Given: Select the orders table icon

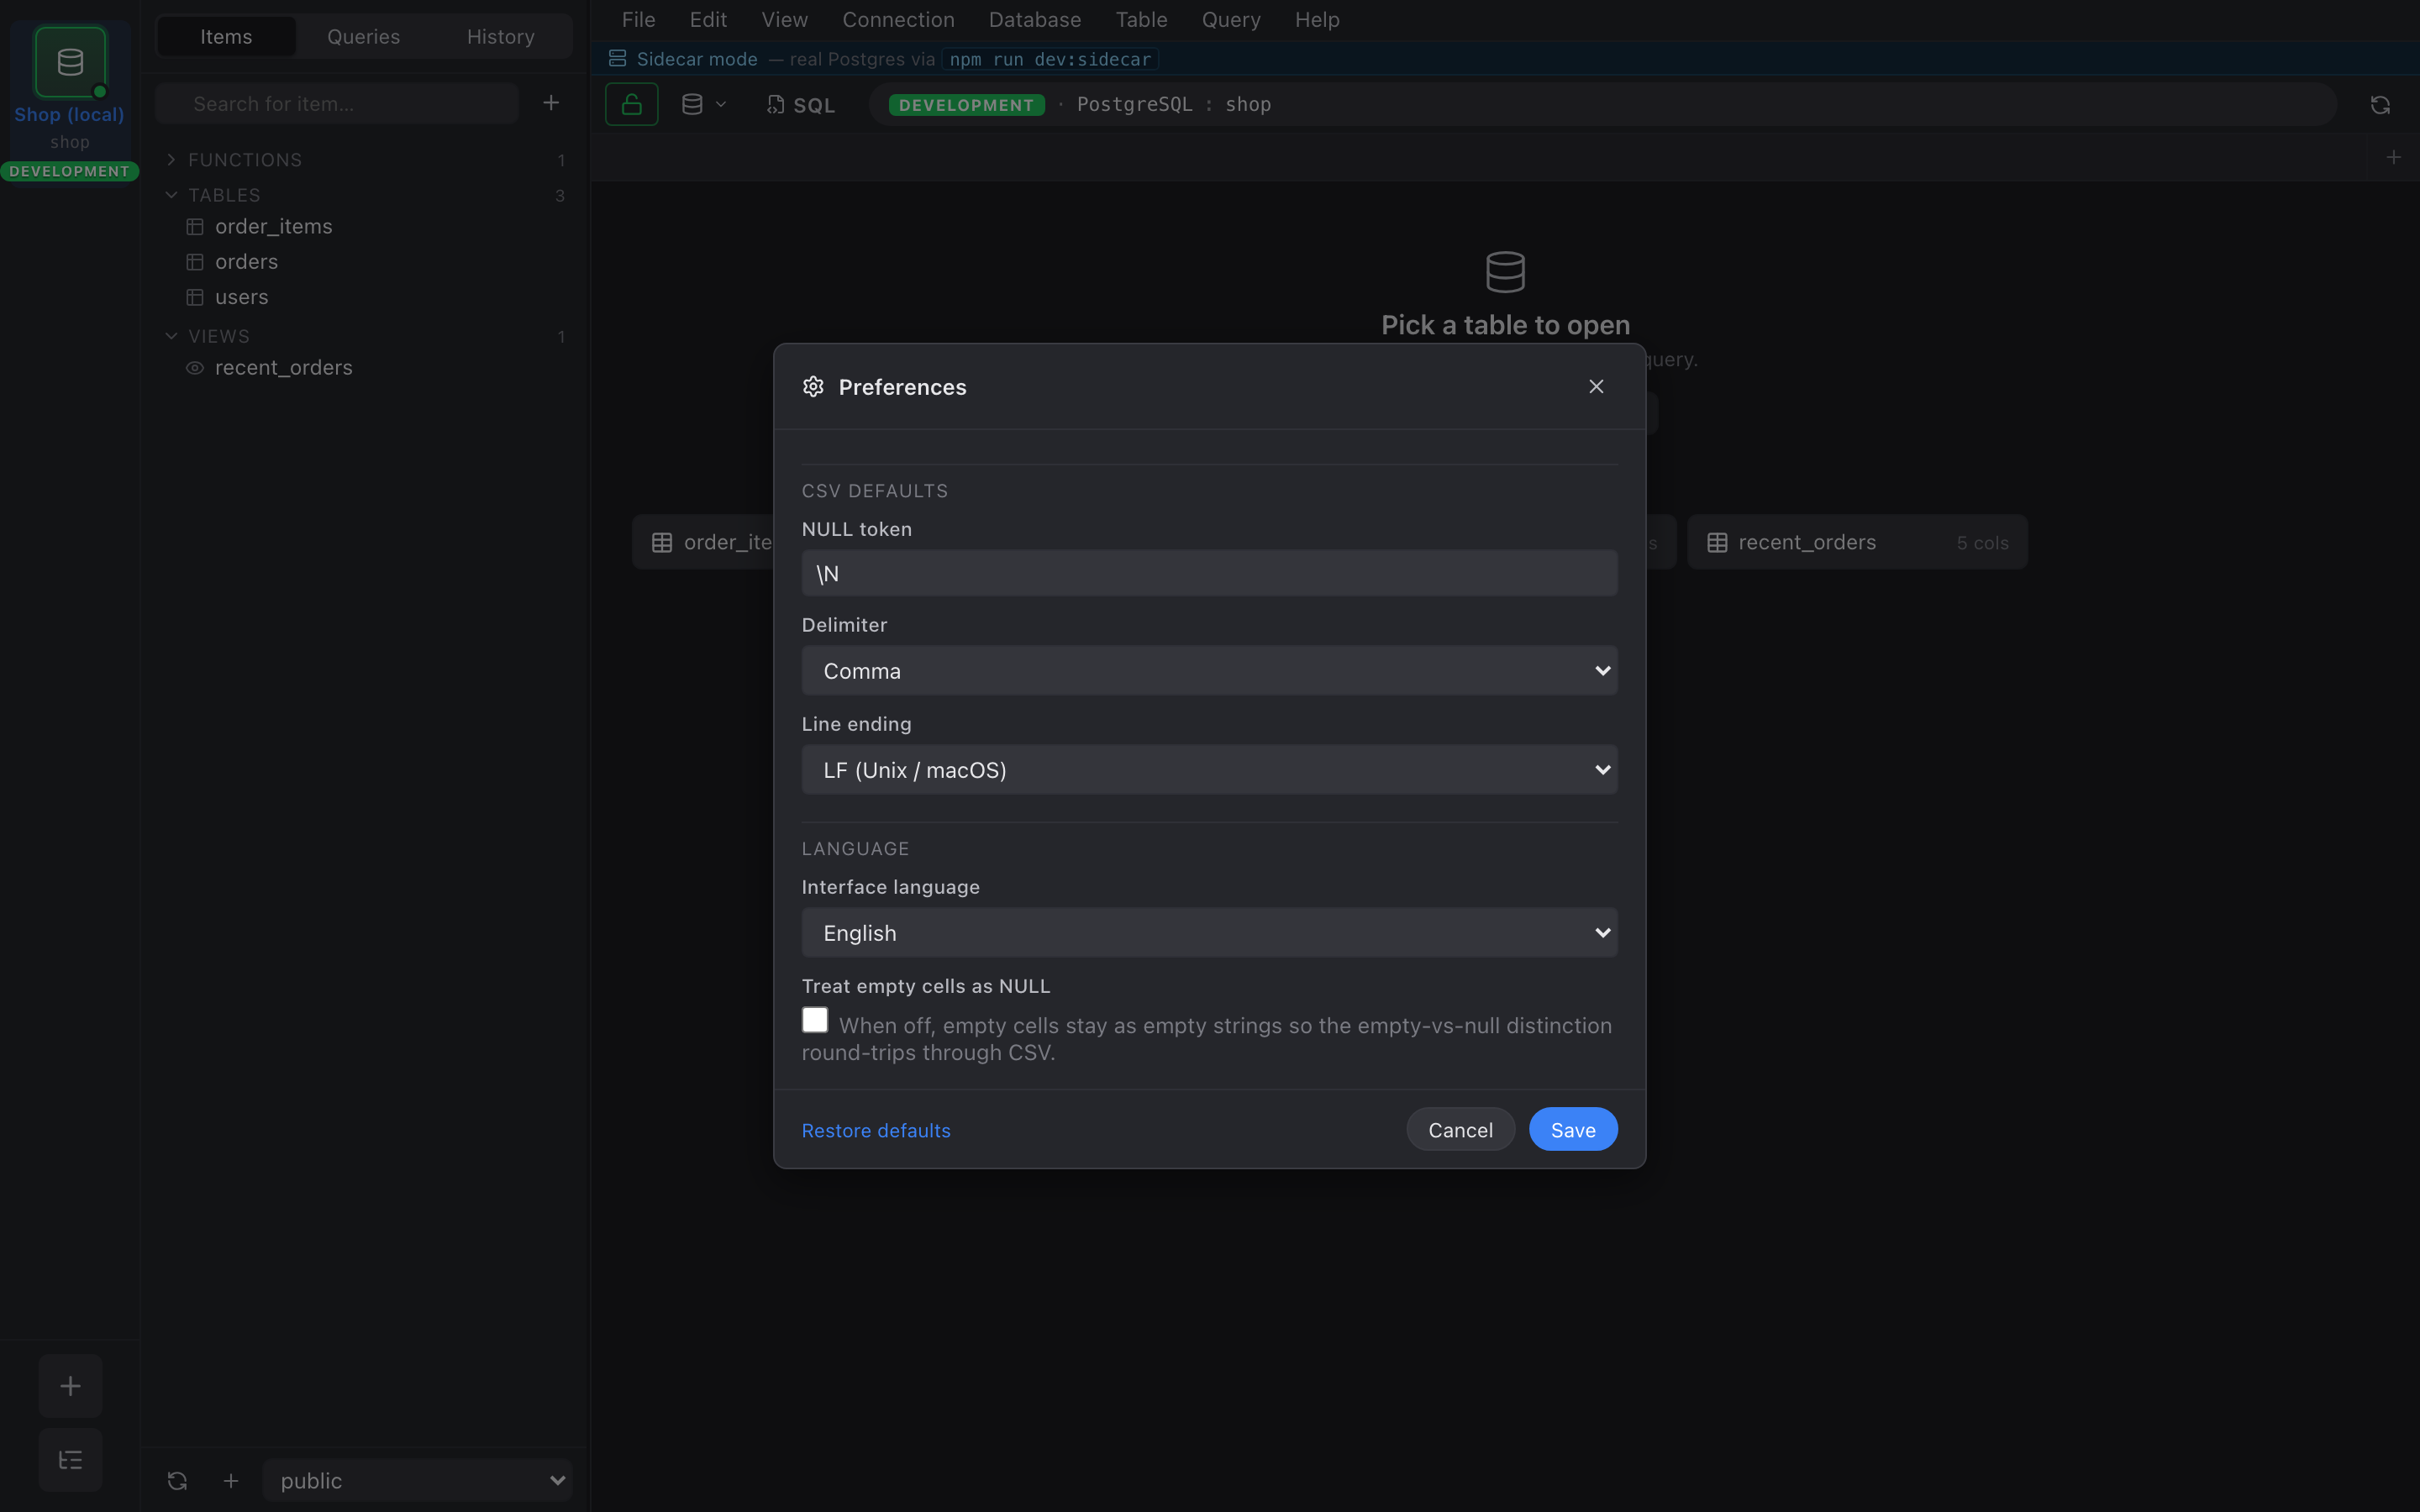Looking at the screenshot, I should point(195,262).
